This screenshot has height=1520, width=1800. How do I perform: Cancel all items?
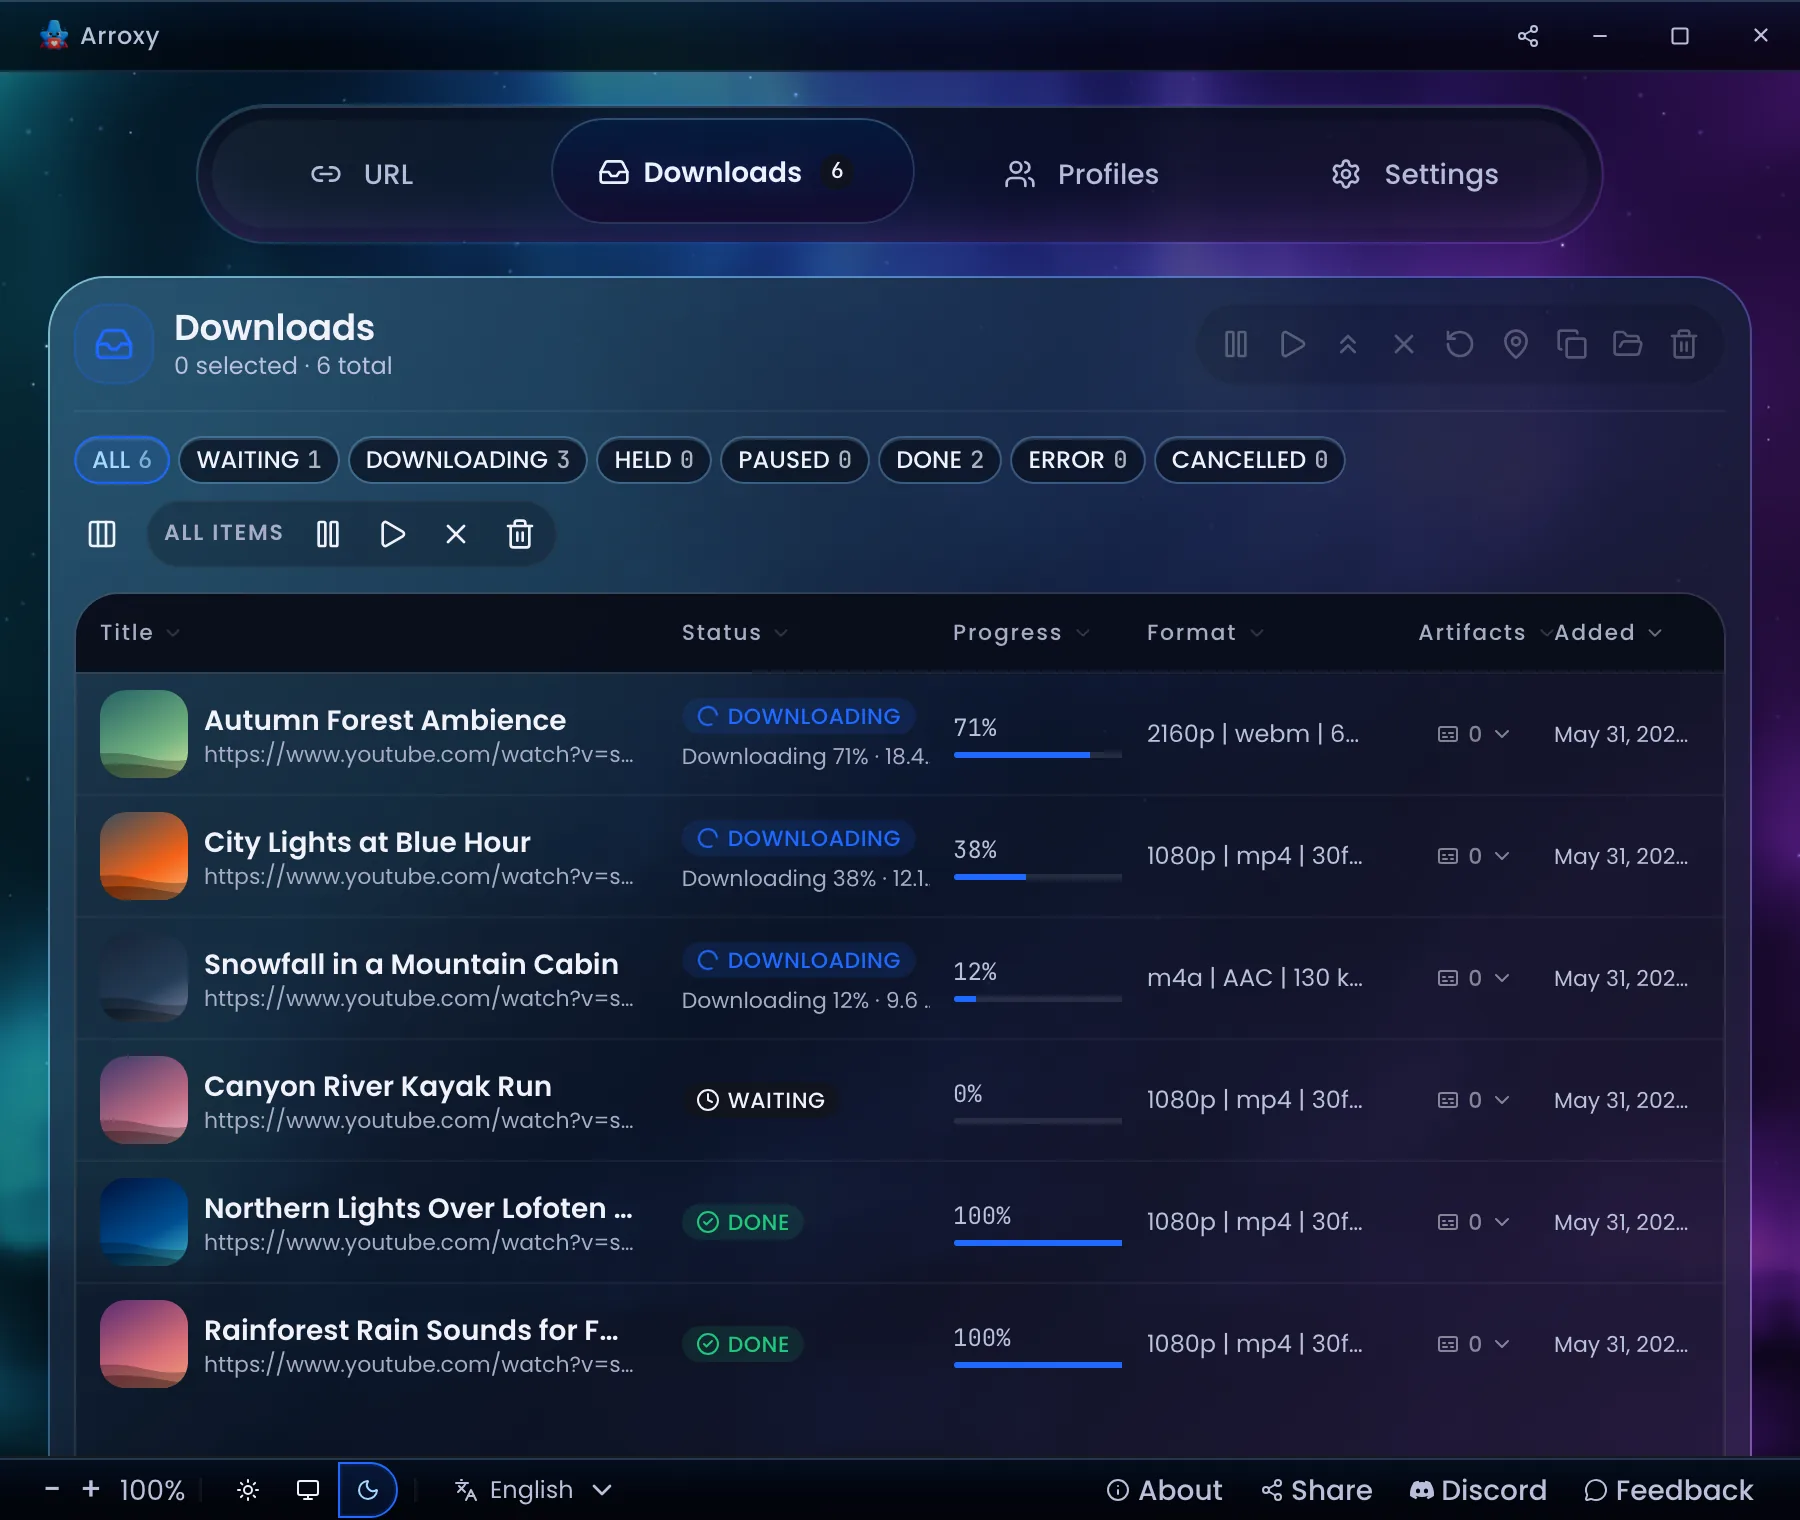coord(456,534)
